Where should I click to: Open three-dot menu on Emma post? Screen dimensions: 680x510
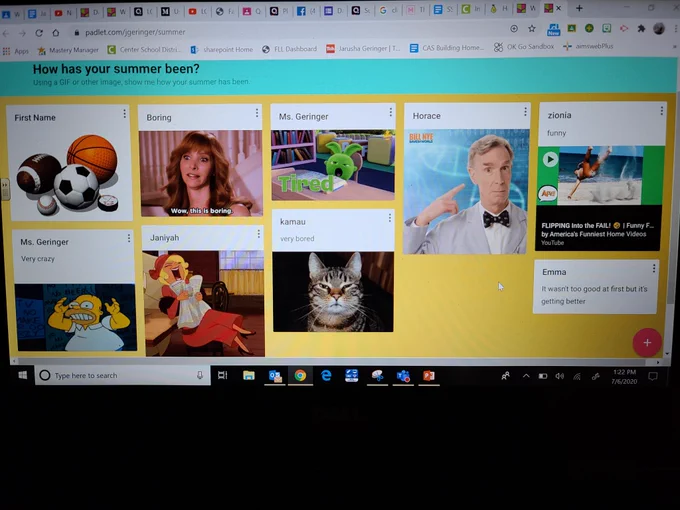pos(654,268)
